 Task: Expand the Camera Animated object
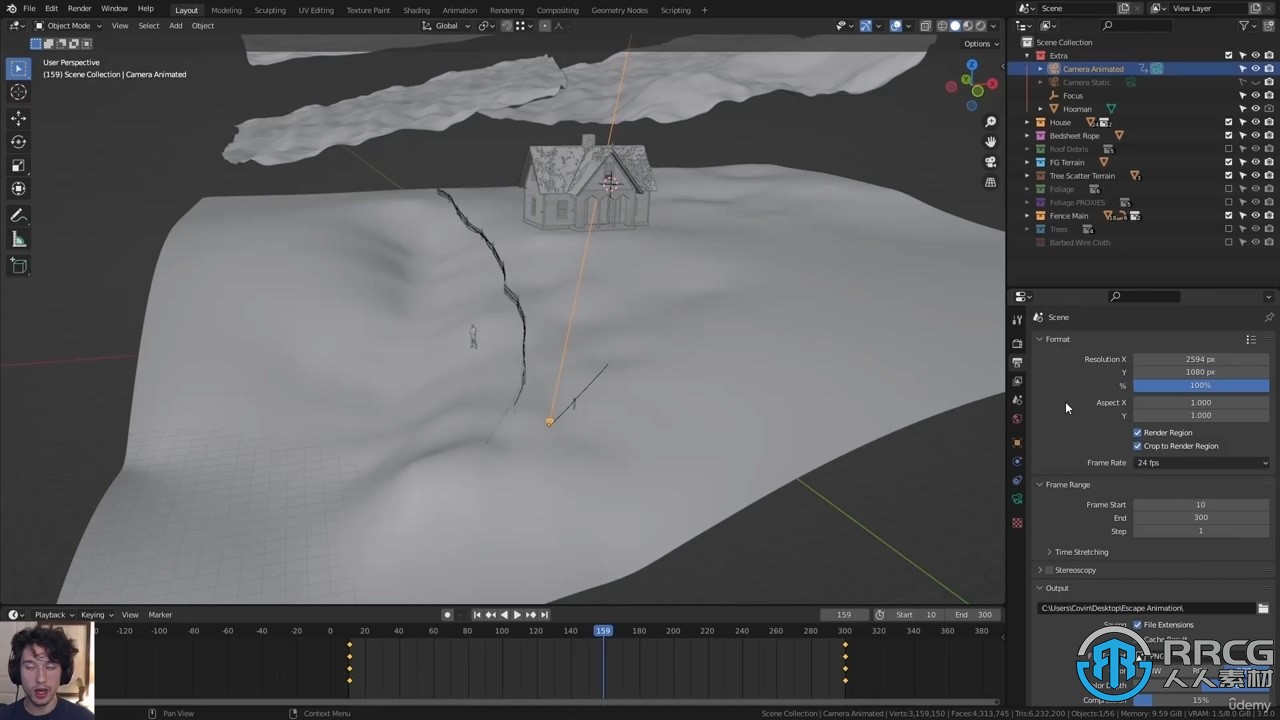click(x=1040, y=69)
